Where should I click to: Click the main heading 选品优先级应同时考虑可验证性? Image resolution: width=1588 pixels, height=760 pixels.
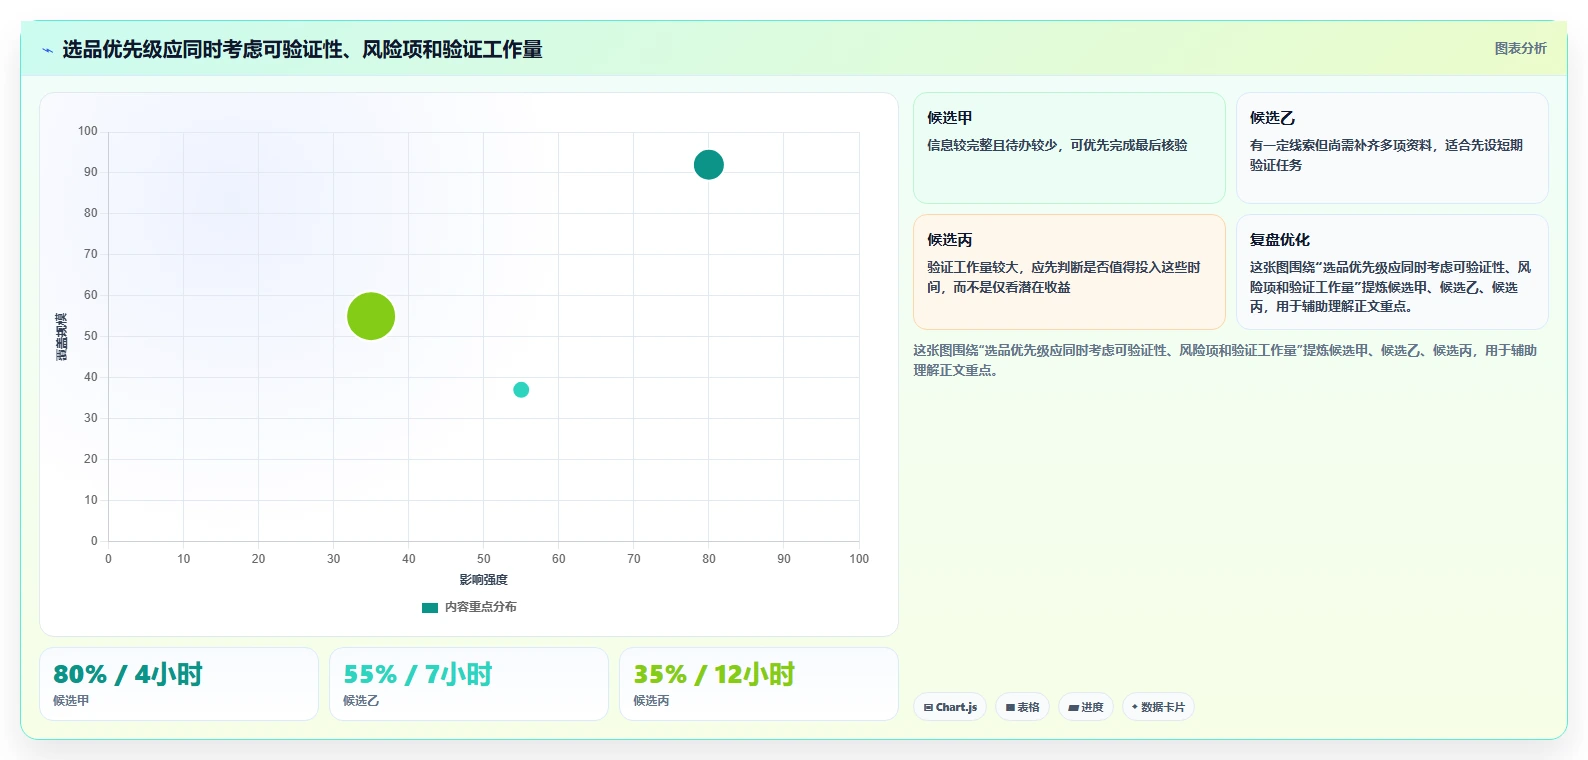coord(302,50)
